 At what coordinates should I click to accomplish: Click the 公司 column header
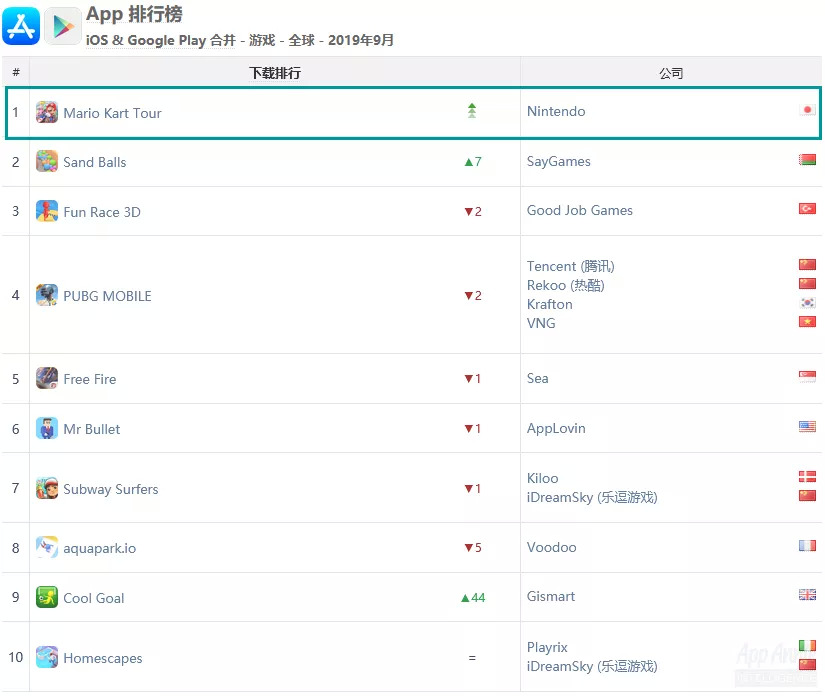coord(671,73)
